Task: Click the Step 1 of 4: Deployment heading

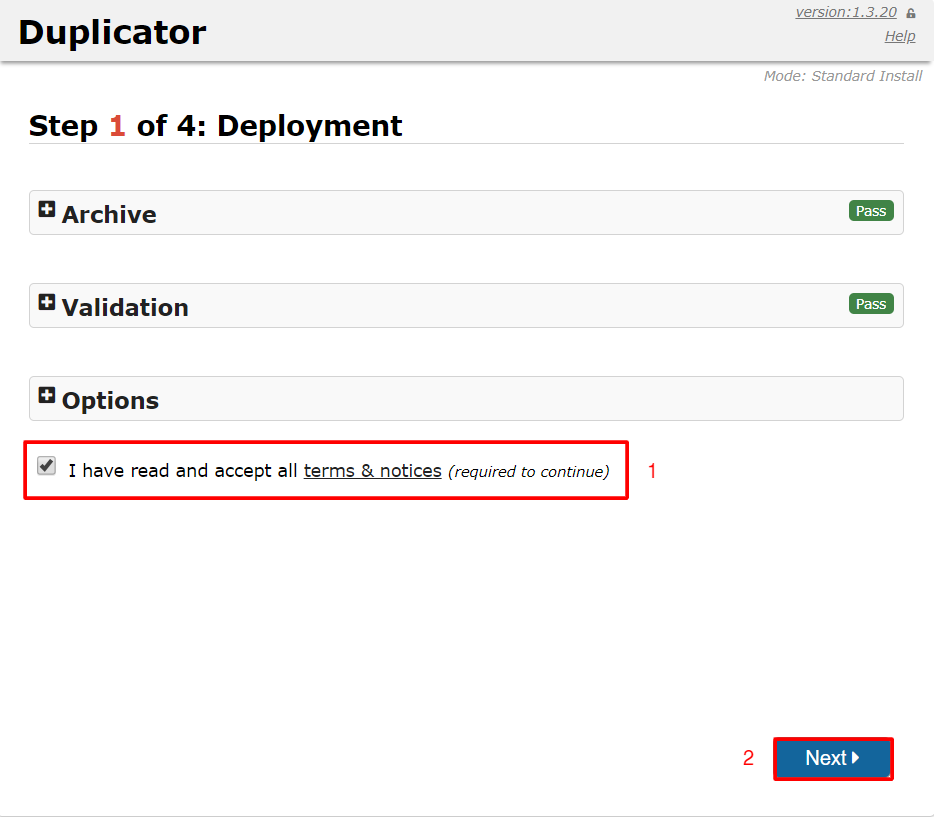Action: [x=216, y=126]
